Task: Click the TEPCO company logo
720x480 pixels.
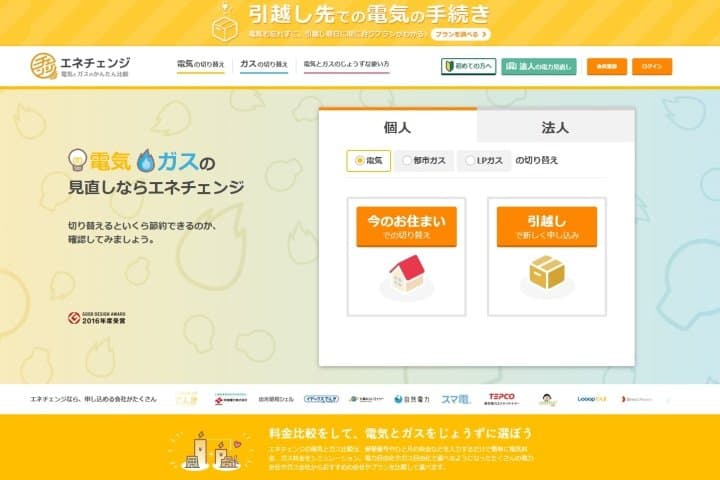Action: click(501, 399)
